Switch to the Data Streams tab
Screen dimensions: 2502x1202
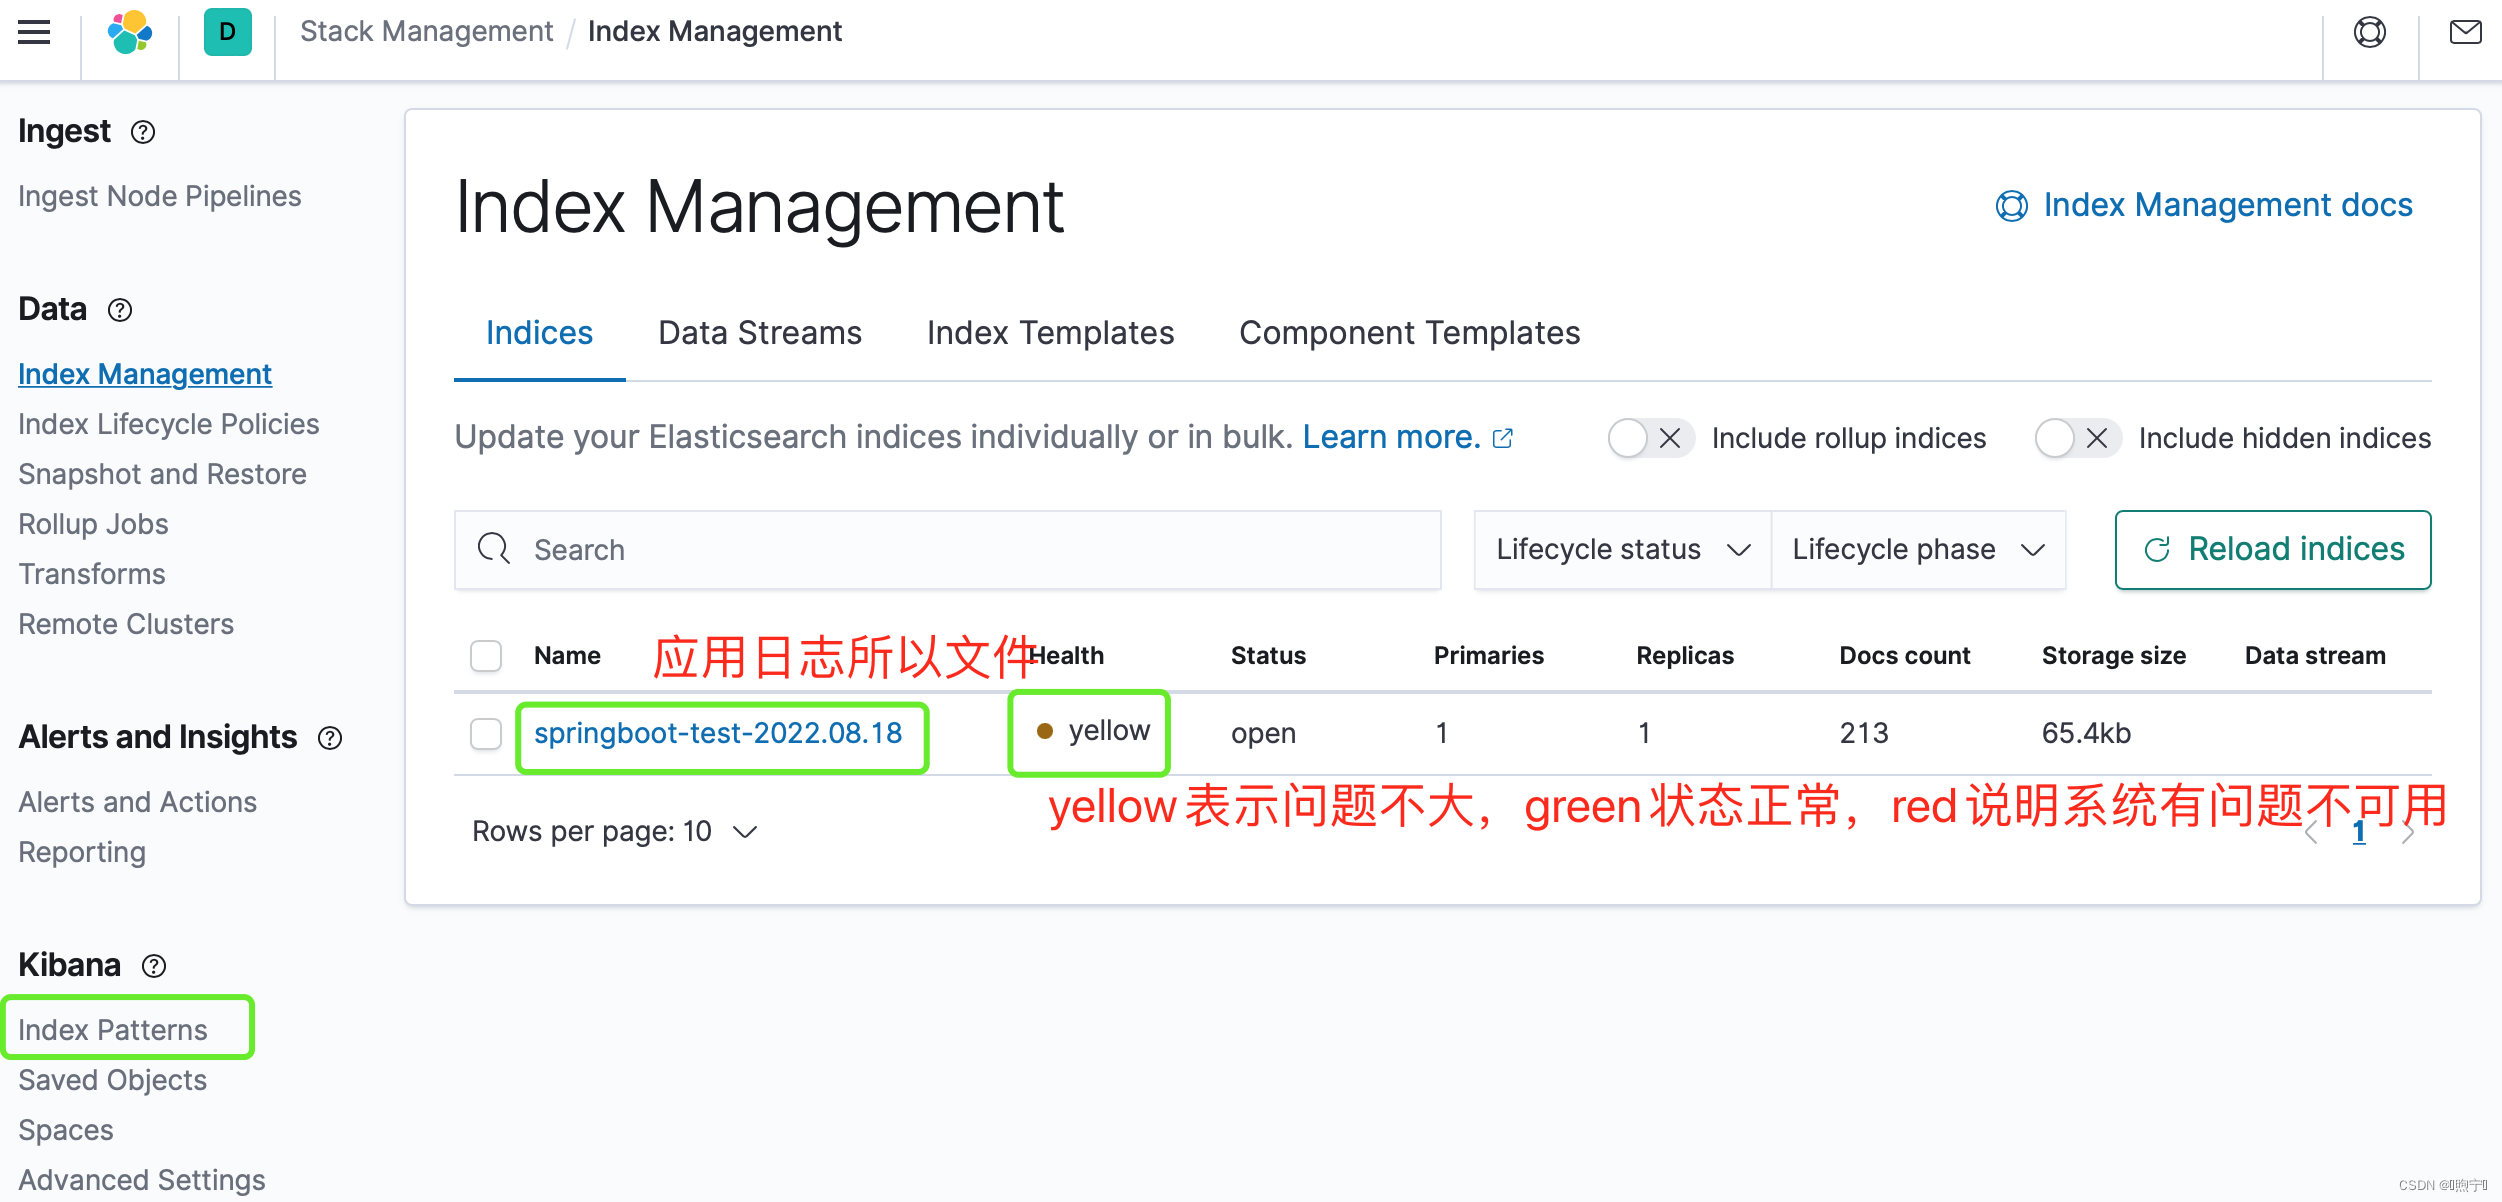760,333
